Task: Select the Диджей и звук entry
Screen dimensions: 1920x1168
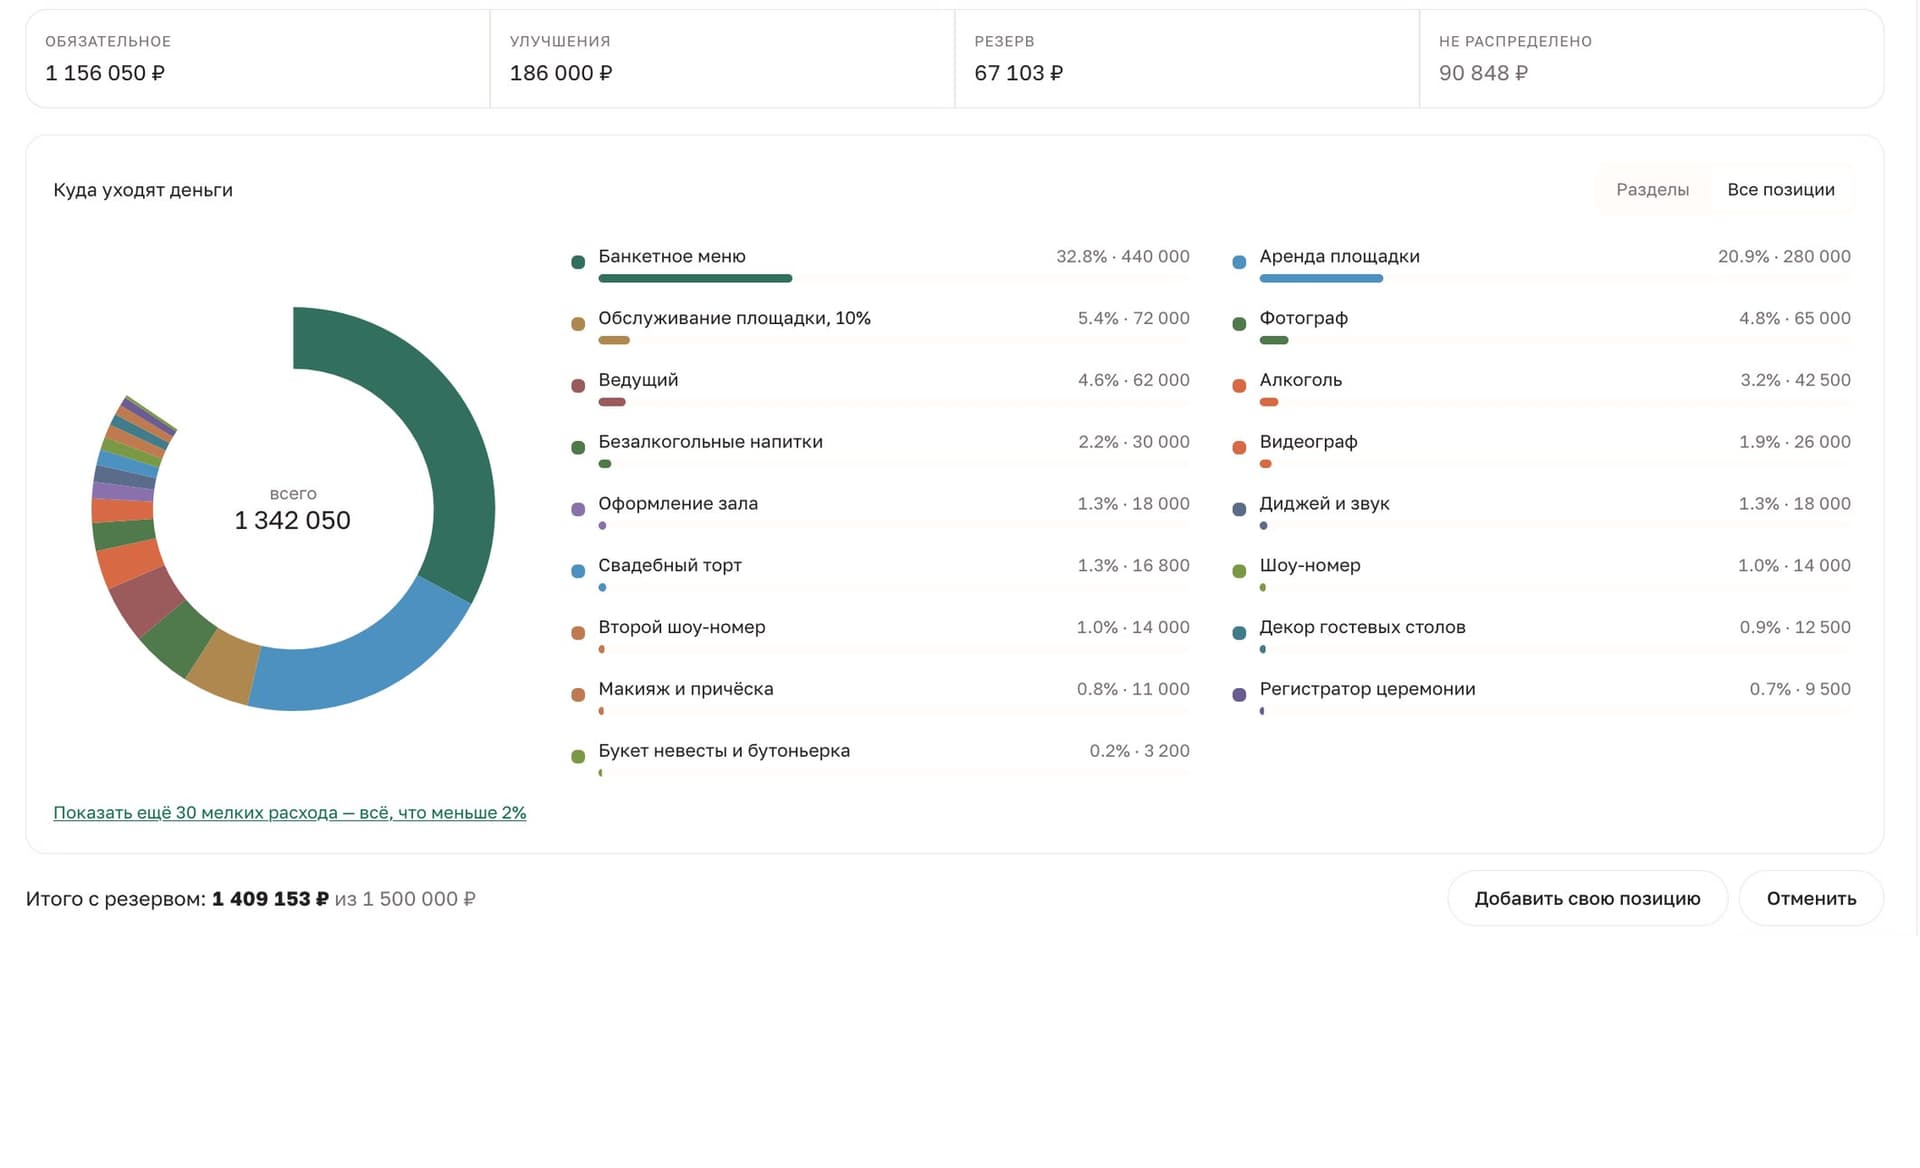Action: tap(1541, 514)
